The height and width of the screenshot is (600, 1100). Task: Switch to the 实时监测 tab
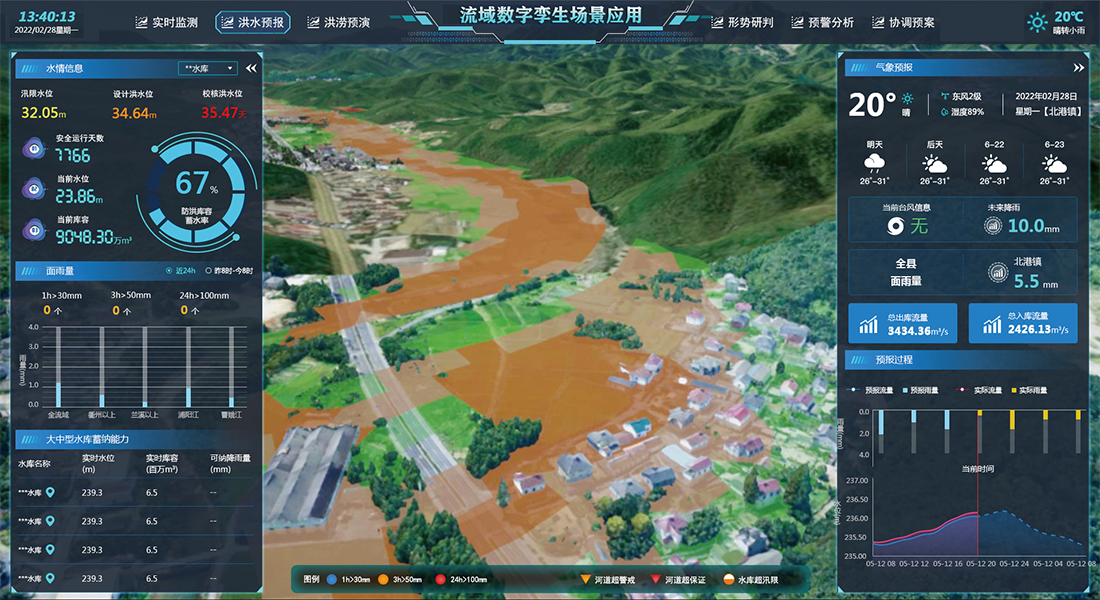(x=167, y=22)
